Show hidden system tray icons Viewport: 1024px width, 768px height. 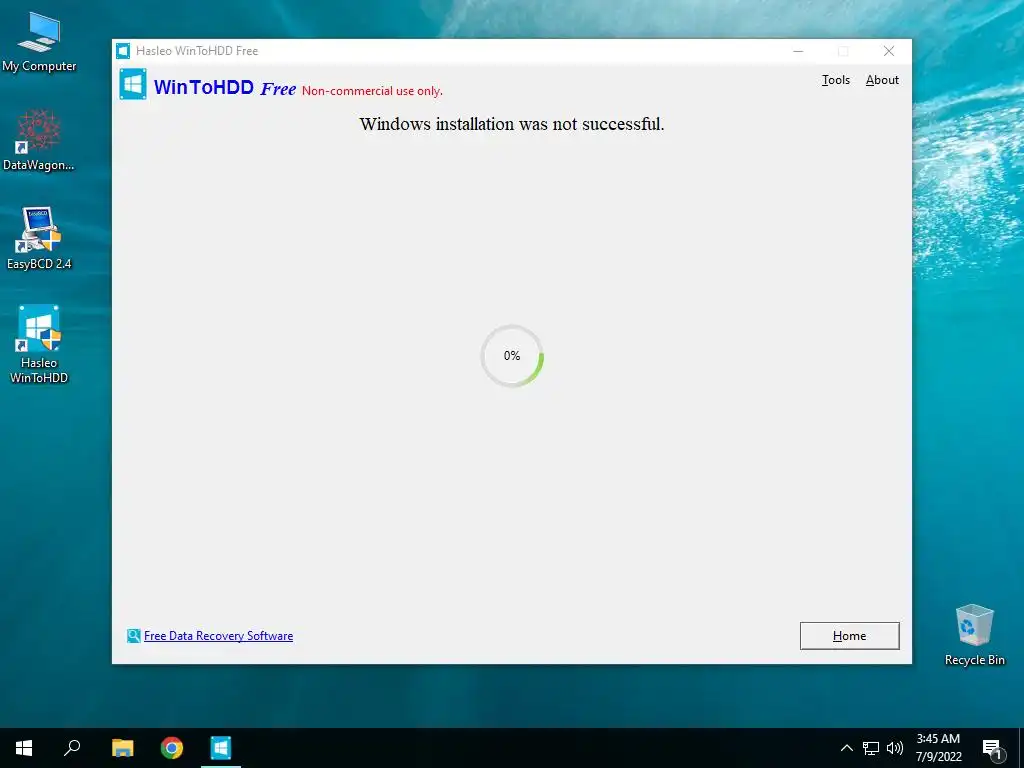coord(846,748)
